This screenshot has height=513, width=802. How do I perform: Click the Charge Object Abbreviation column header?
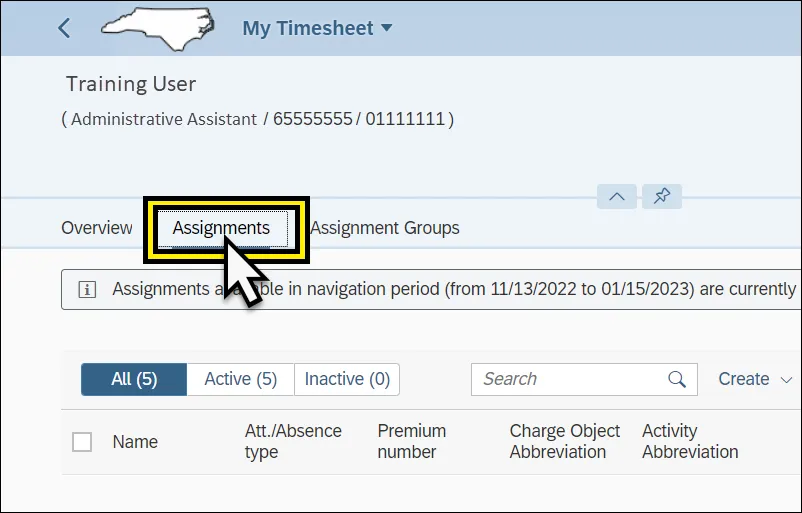[565, 441]
